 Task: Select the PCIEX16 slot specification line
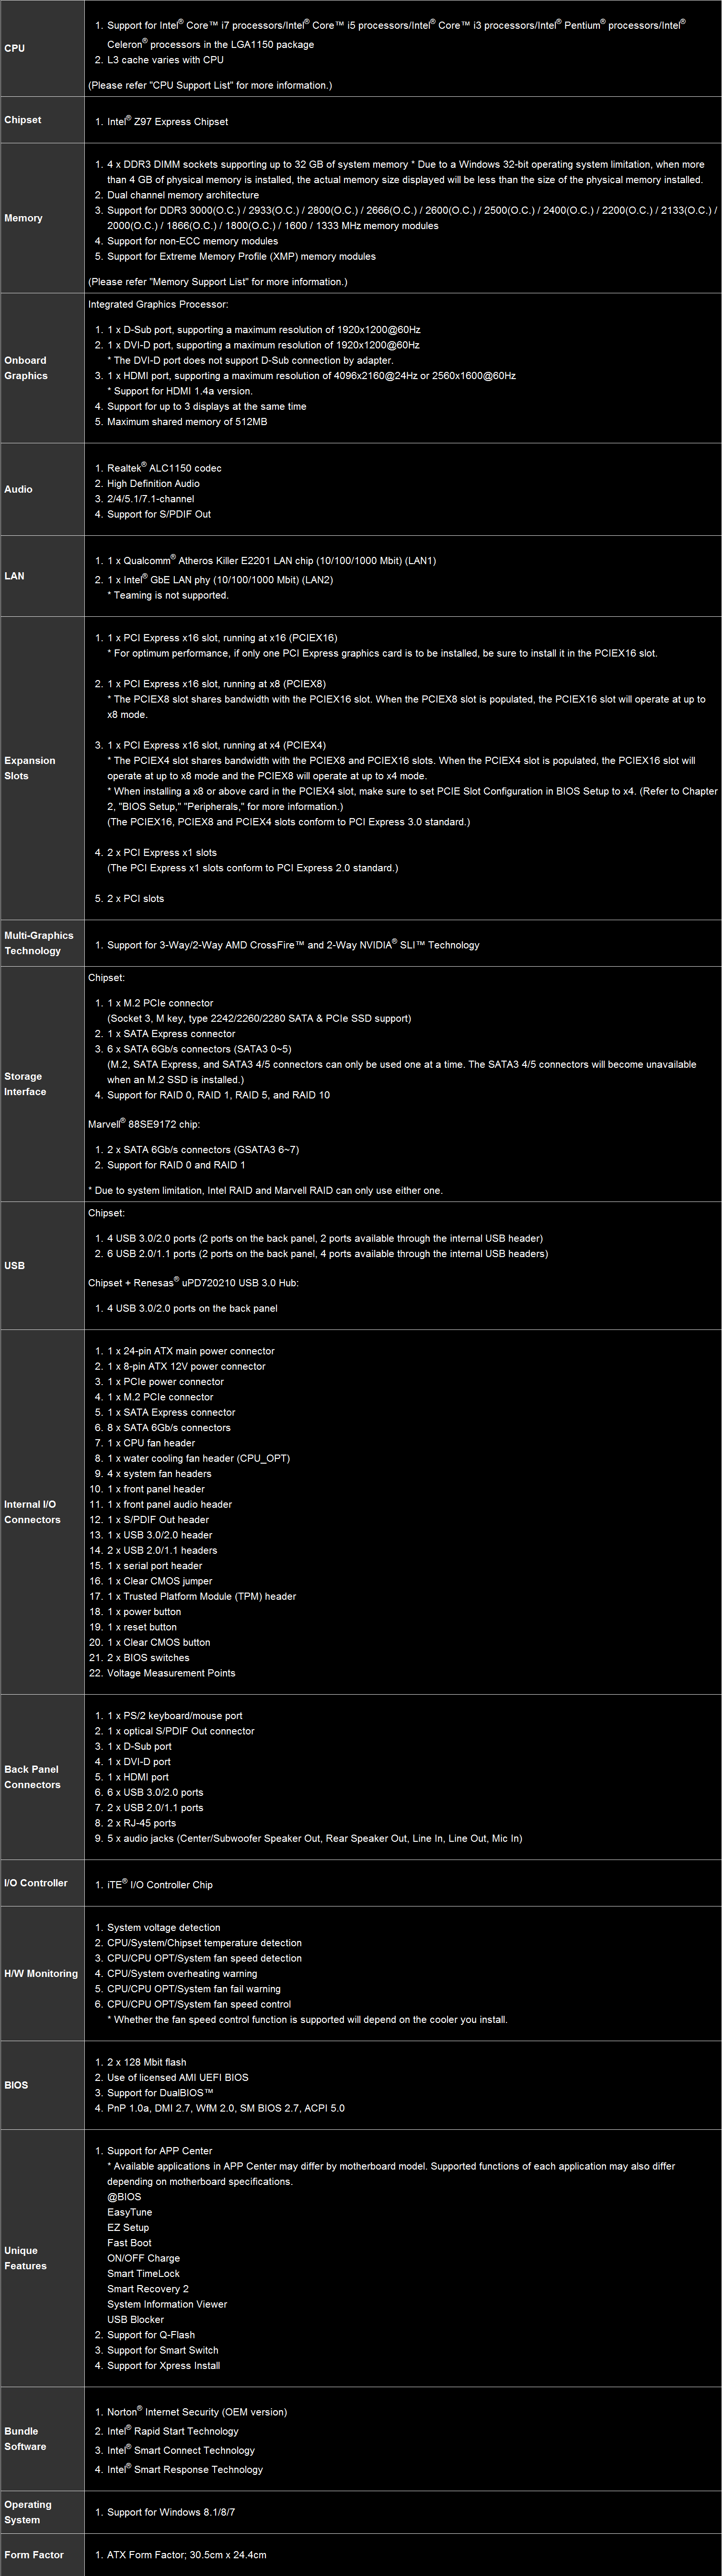pyautogui.click(x=222, y=638)
